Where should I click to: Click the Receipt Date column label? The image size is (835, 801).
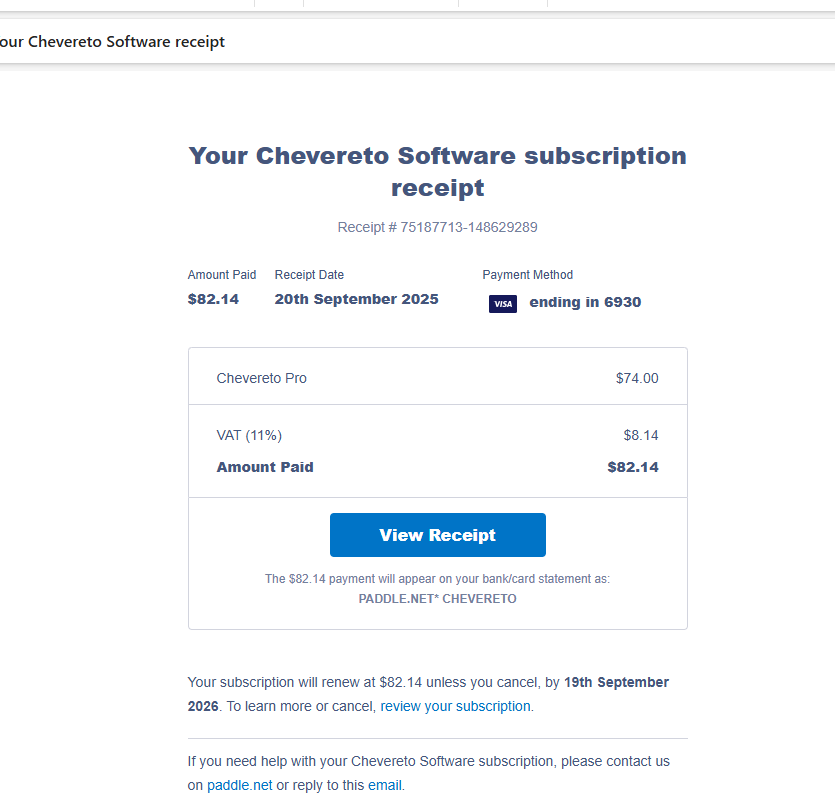click(309, 275)
